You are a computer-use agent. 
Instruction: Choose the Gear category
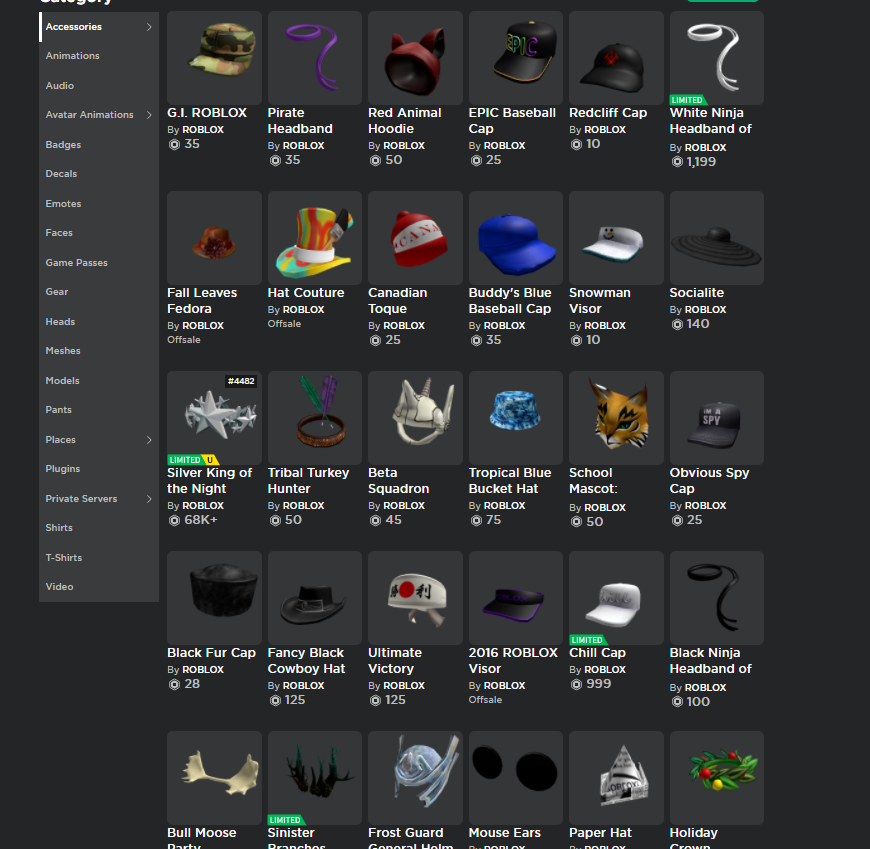[57, 291]
